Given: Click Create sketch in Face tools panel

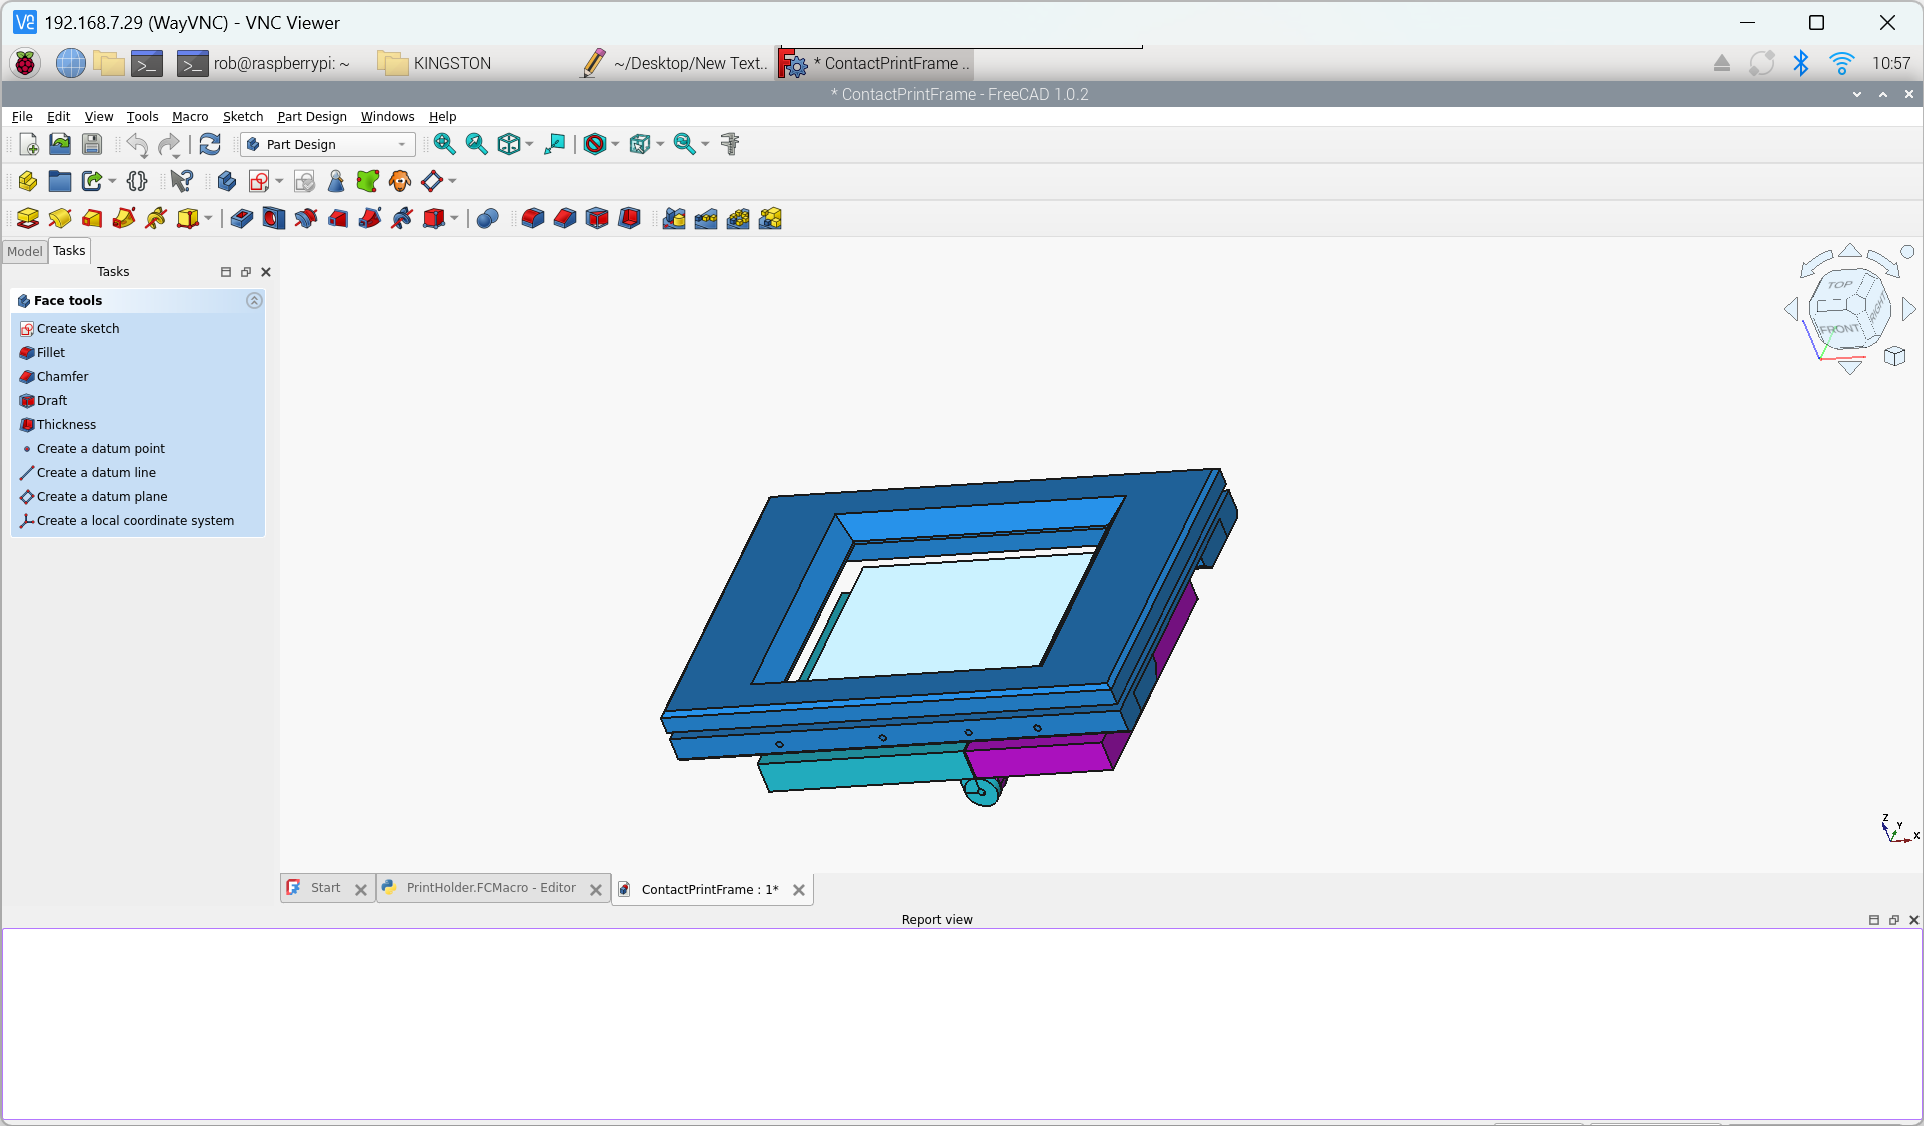Looking at the screenshot, I should (x=78, y=328).
